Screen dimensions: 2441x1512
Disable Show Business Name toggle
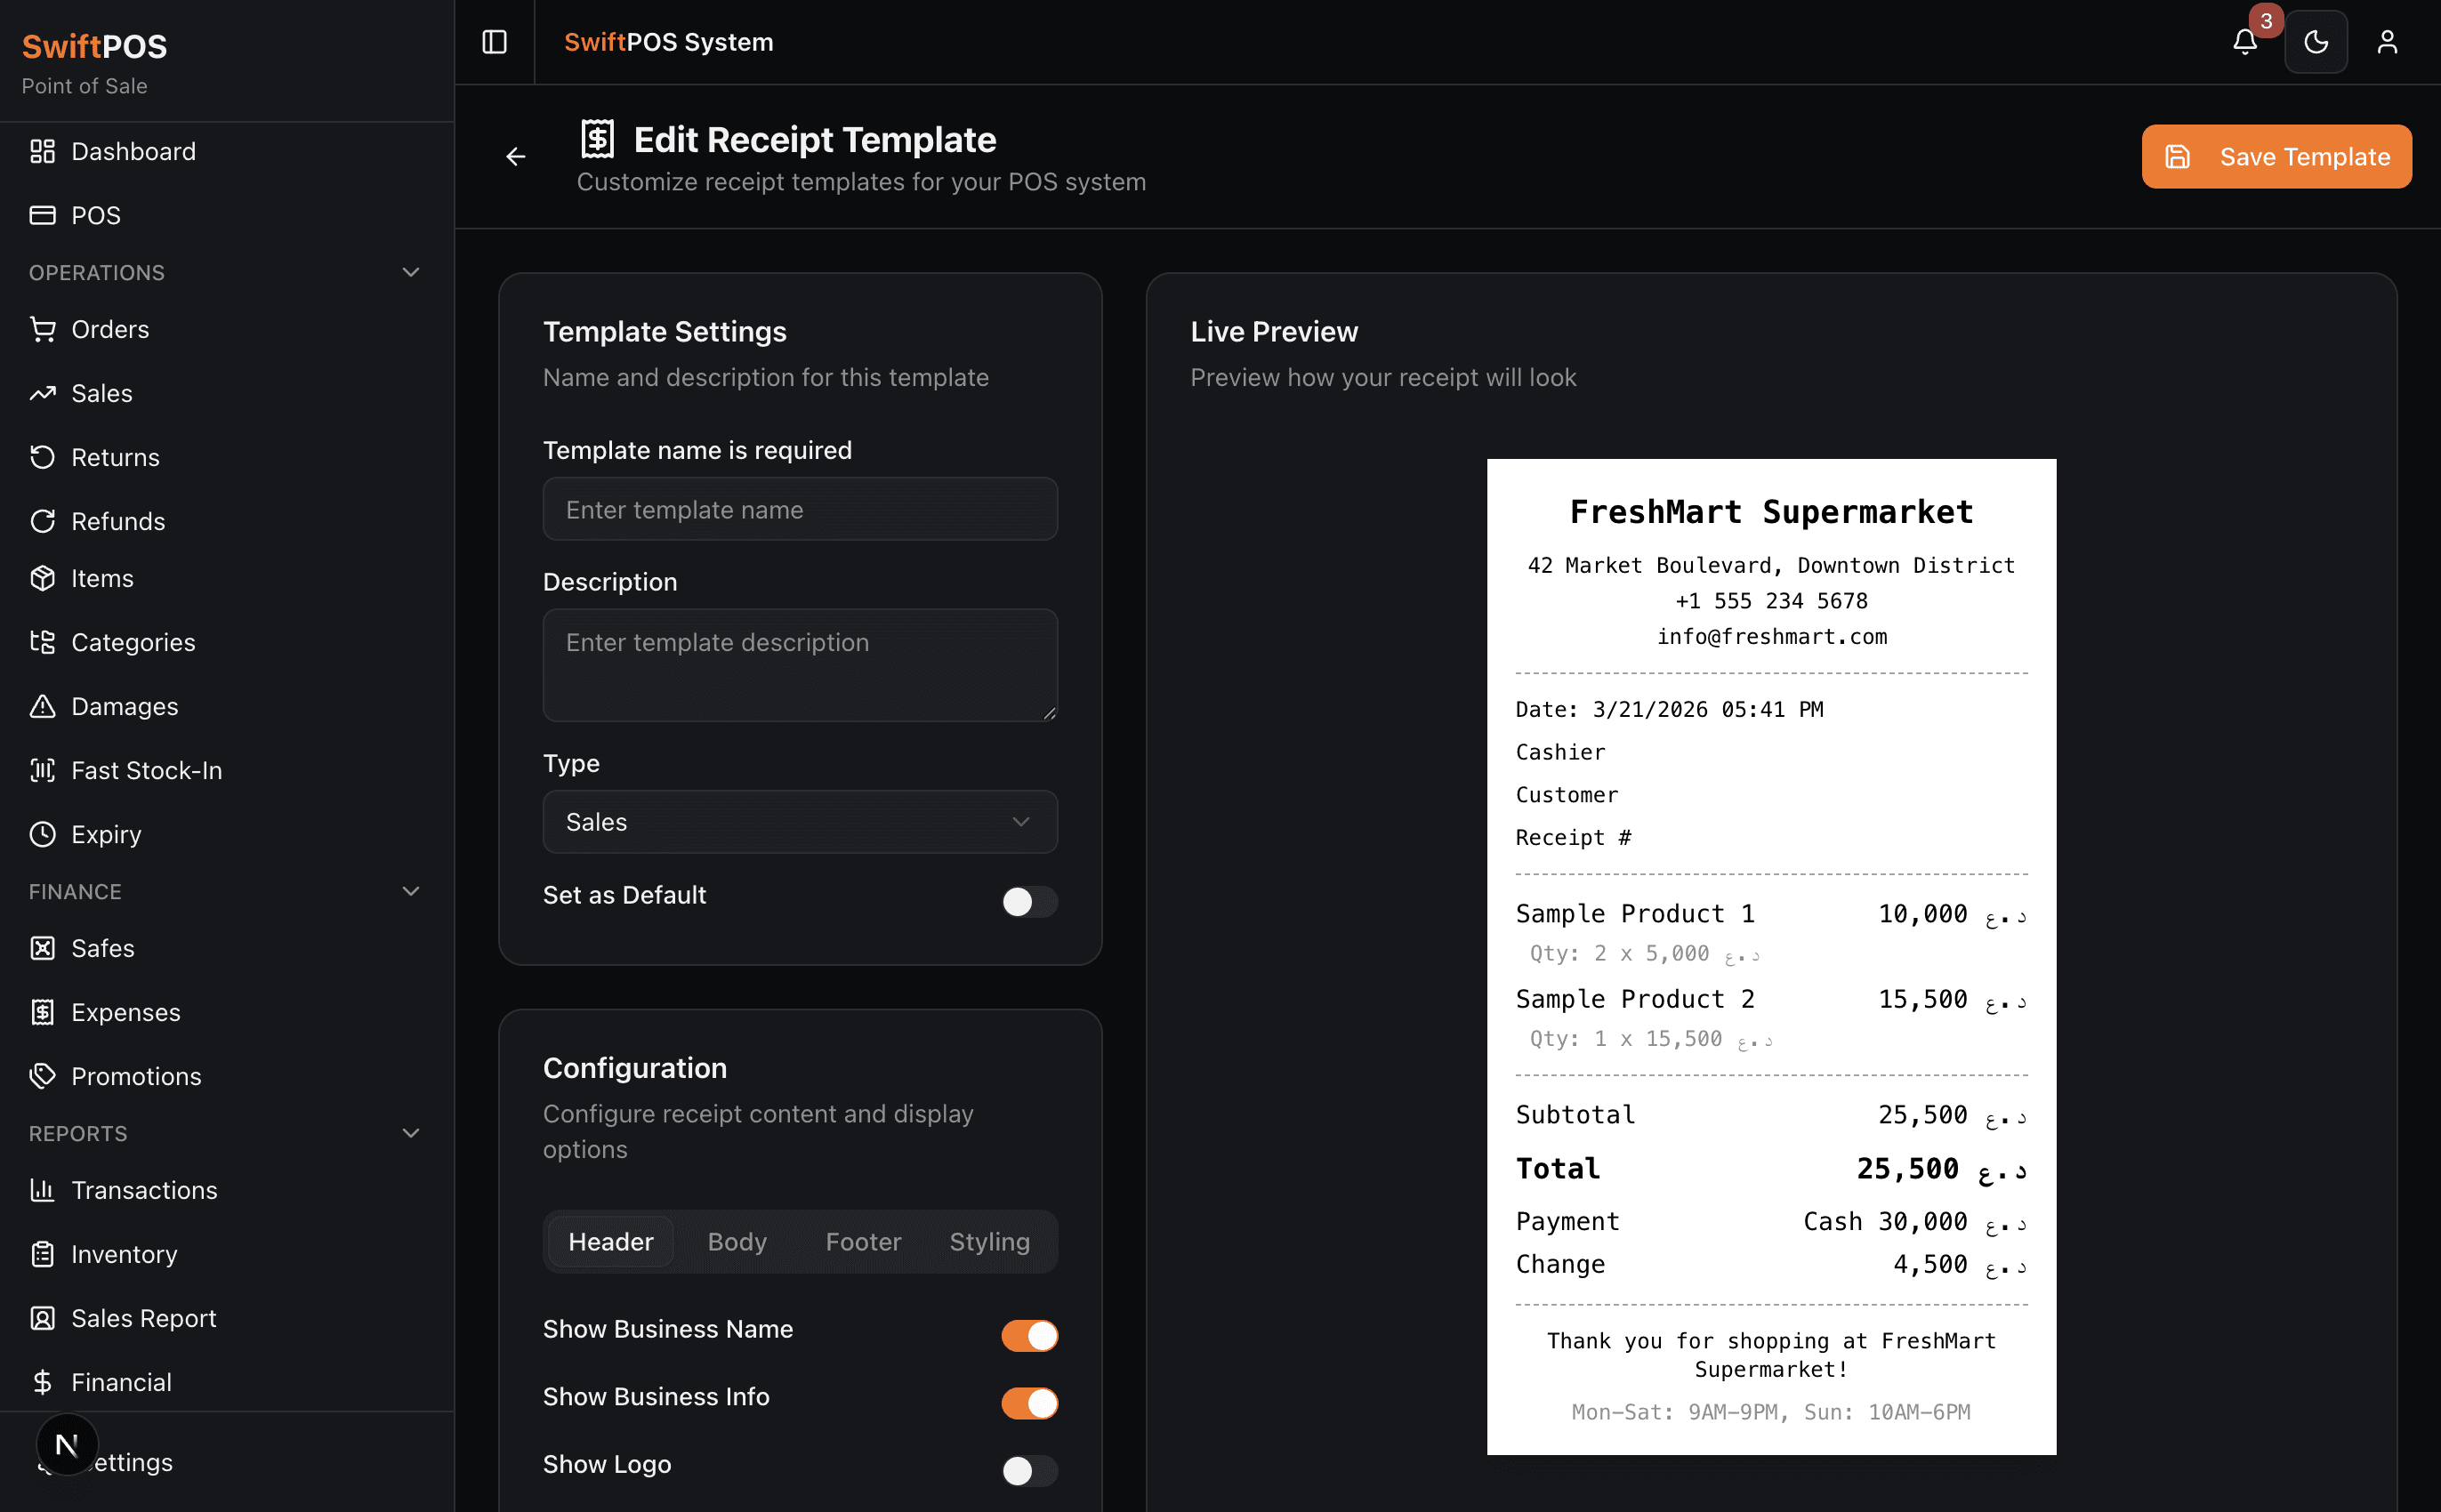tap(1029, 1335)
